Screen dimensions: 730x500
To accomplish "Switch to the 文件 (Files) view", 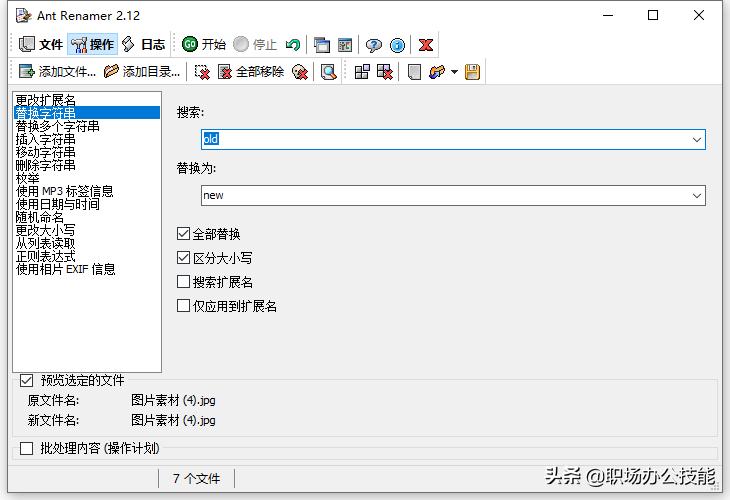I will tap(41, 45).
